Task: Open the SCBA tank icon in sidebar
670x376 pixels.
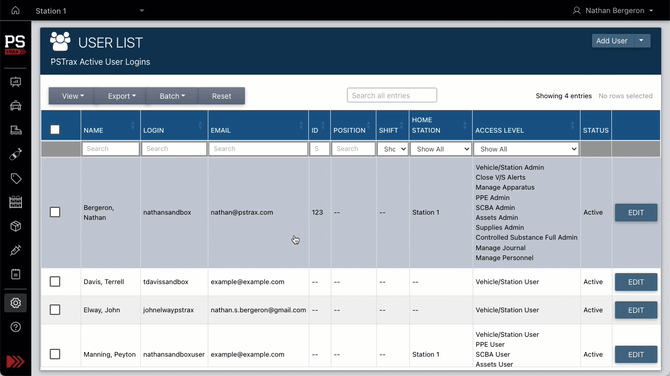Action: click(x=16, y=154)
